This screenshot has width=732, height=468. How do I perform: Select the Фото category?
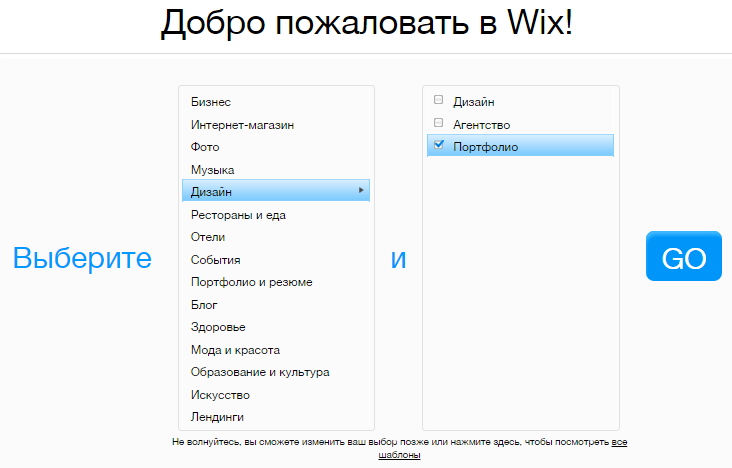pyautogui.click(x=276, y=147)
